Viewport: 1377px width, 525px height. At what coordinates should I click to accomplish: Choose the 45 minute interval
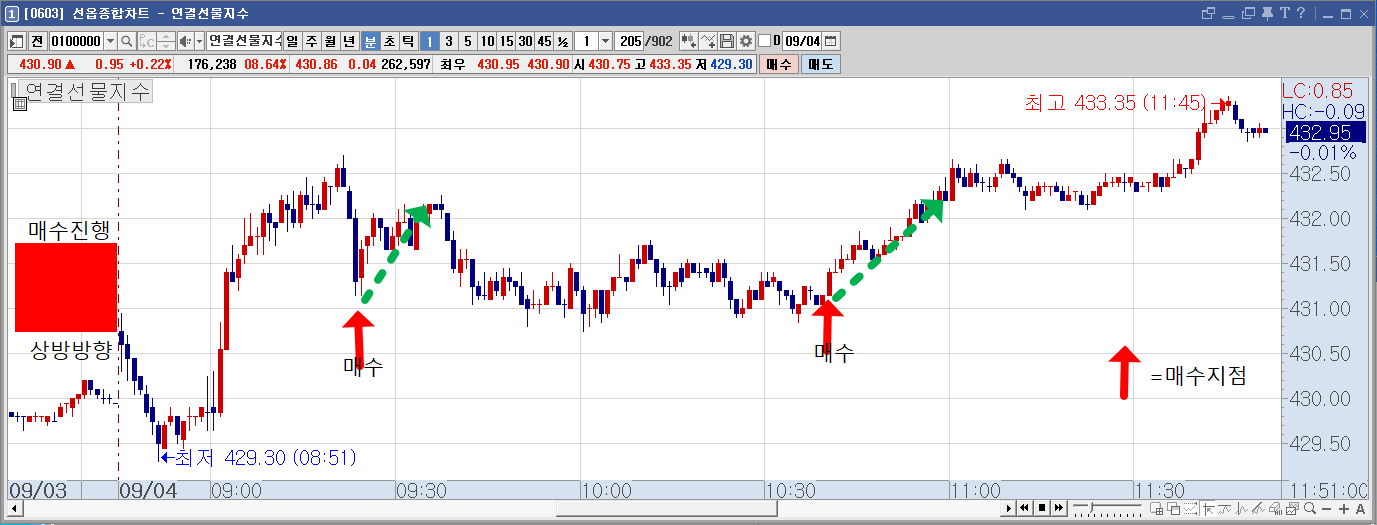coord(544,41)
